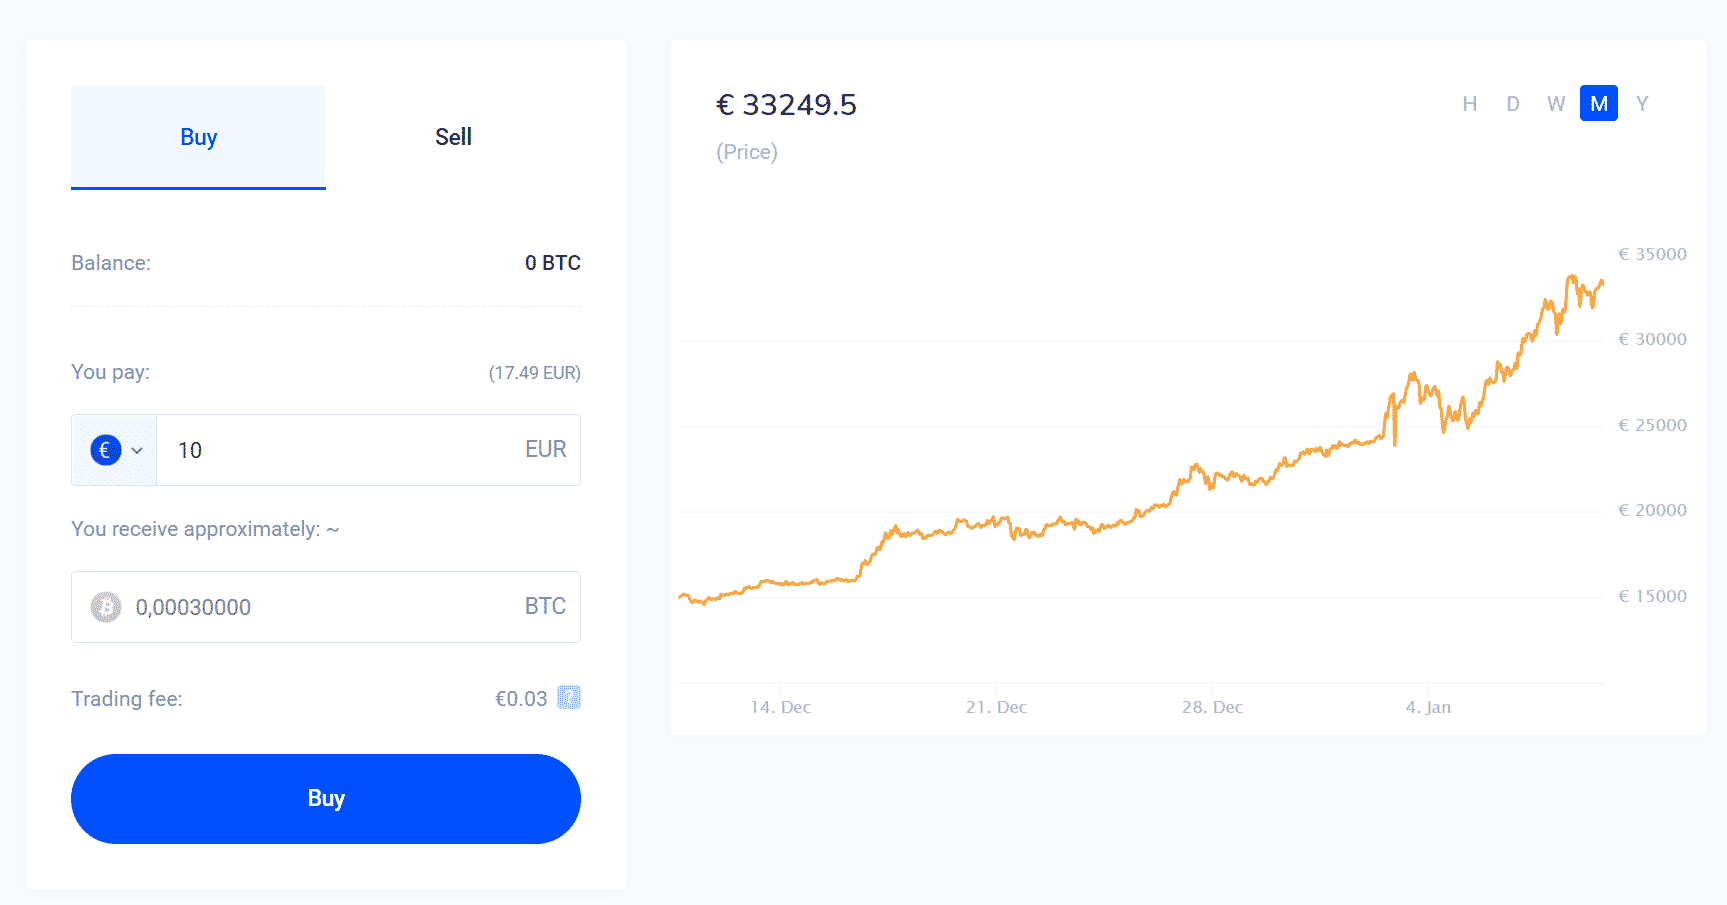Switch to the Buy tab
1727x905 pixels.
tap(198, 136)
